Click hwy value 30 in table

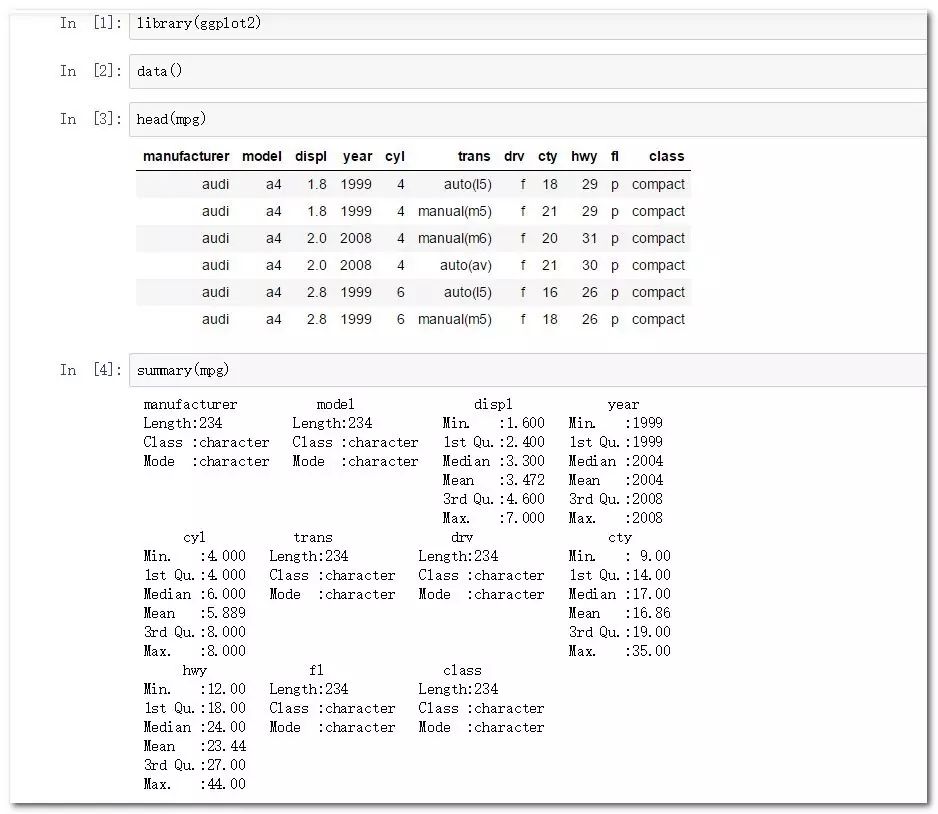coord(589,265)
